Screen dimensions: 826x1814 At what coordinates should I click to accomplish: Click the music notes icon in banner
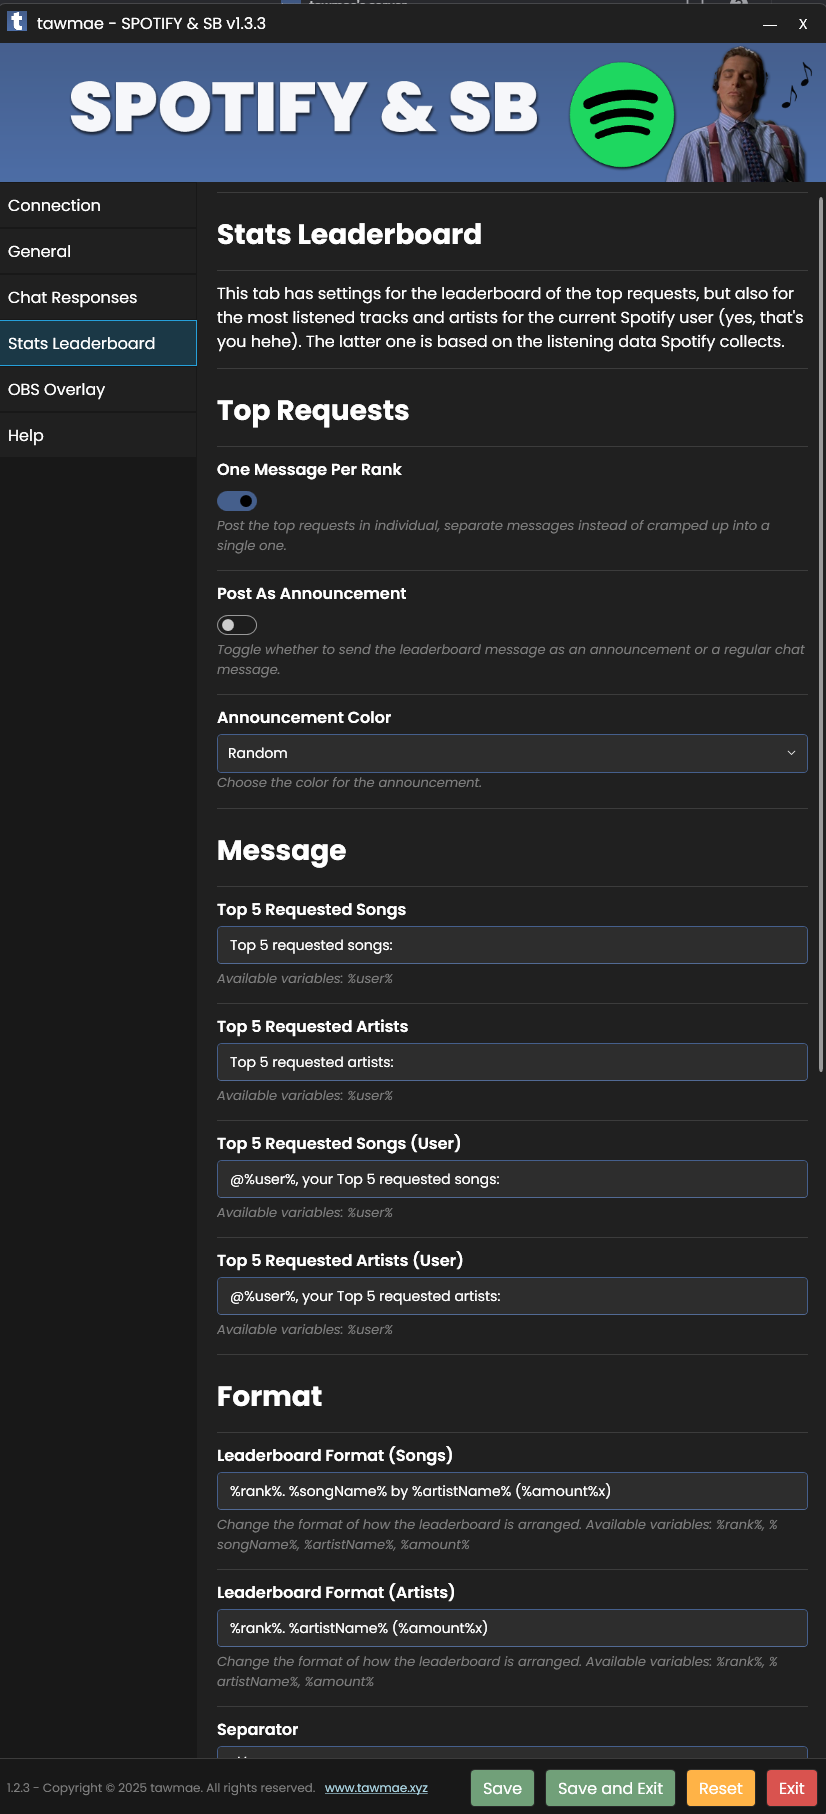click(796, 84)
